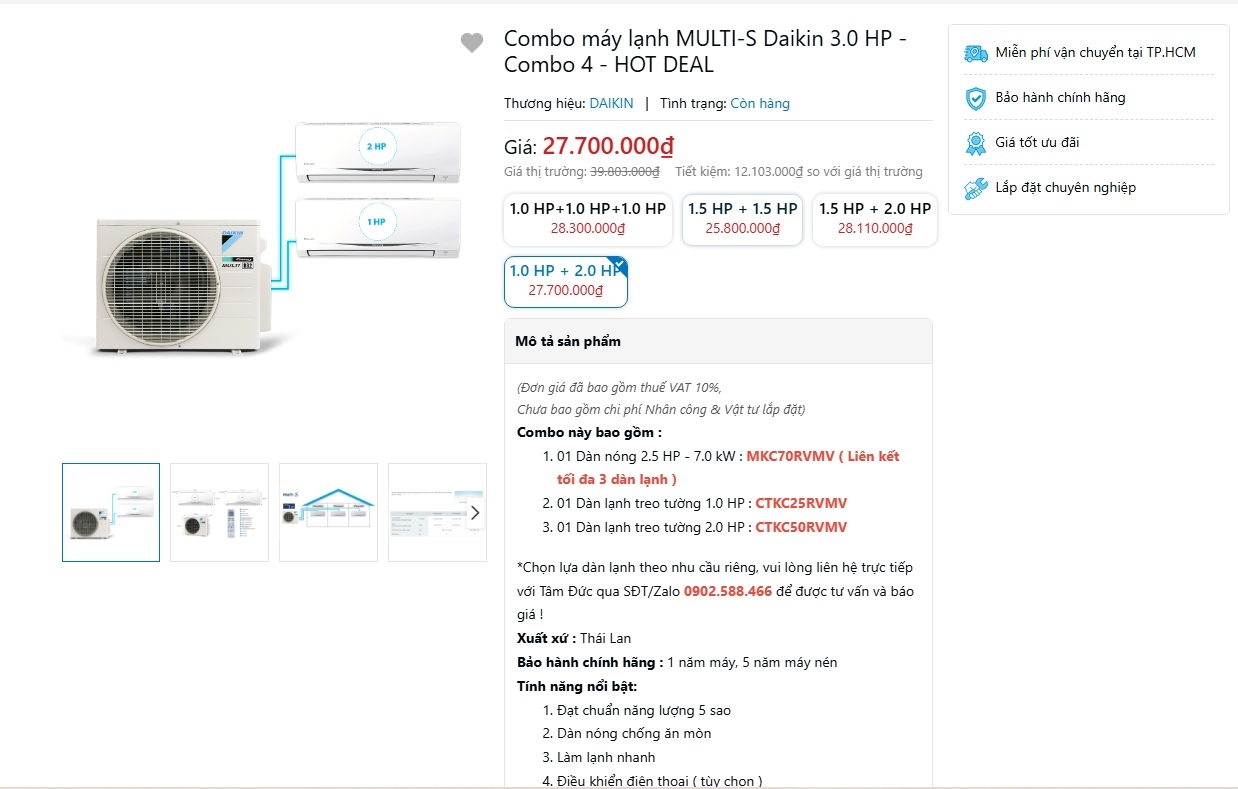Click the 0902.588.466 phone number

pos(728,591)
